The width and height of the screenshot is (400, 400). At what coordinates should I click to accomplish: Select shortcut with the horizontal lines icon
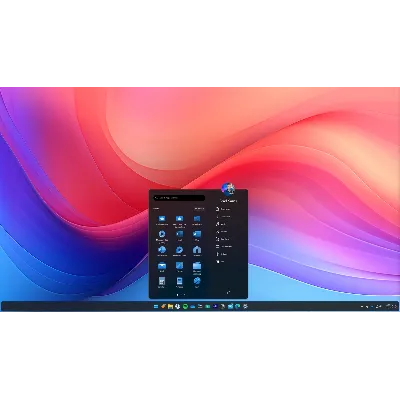(x=224, y=246)
